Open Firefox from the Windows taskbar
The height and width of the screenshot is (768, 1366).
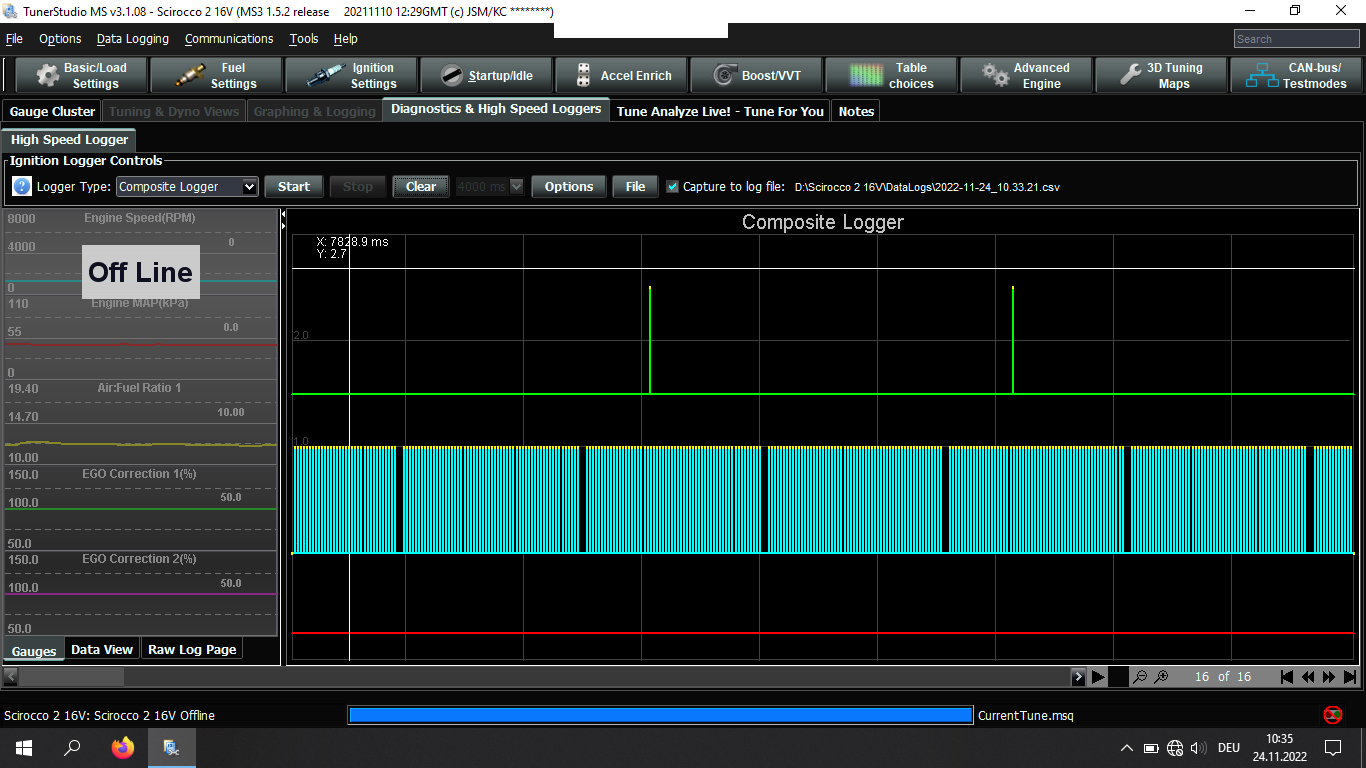pyautogui.click(x=122, y=747)
